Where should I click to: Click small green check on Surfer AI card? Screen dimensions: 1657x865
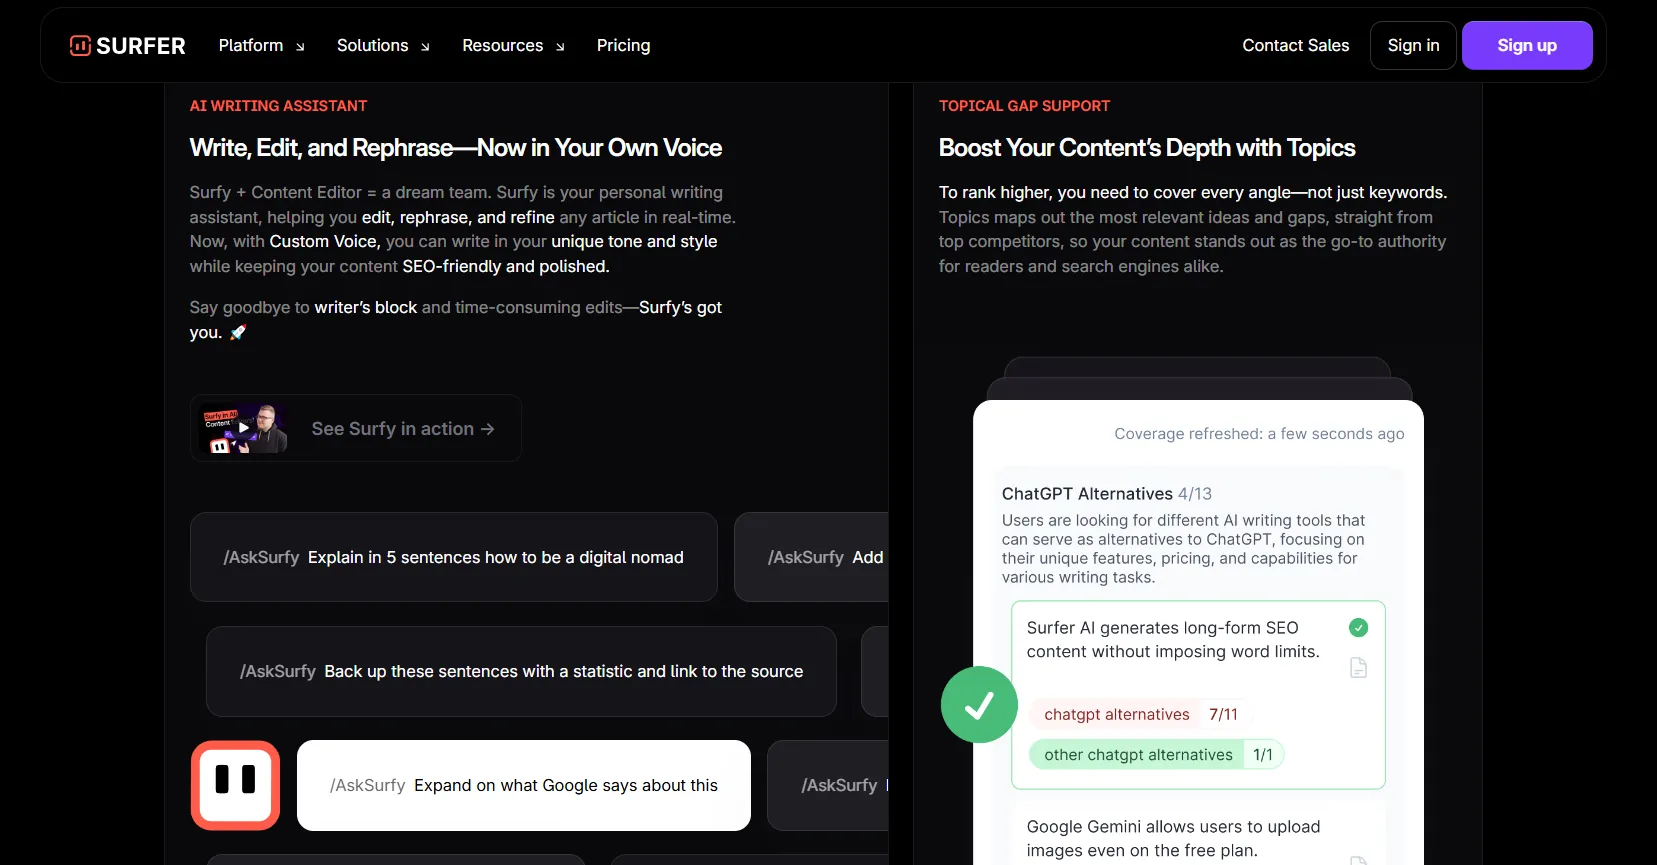click(x=1358, y=628)
